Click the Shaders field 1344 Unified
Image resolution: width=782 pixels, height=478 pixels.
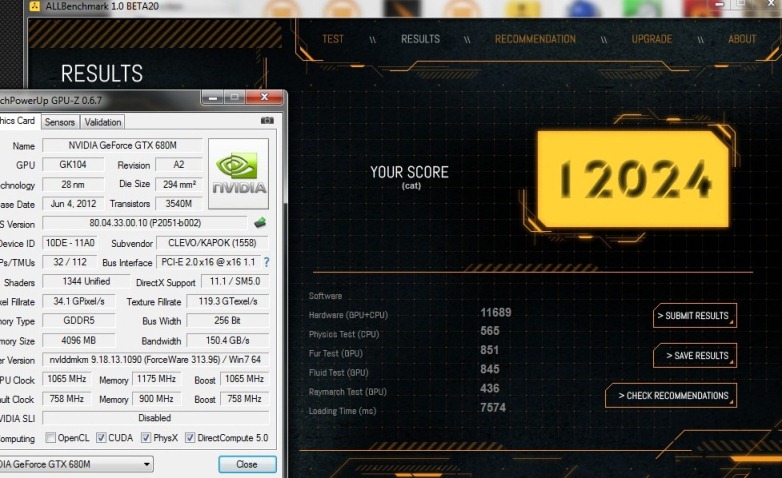tap(86, 281)
